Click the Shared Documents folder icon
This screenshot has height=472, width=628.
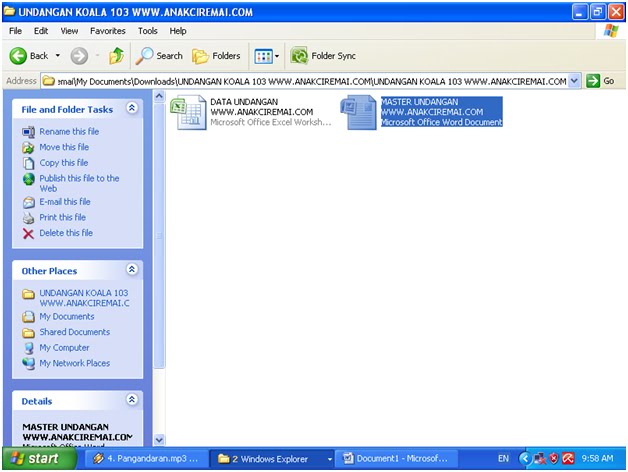click(28, 333)
